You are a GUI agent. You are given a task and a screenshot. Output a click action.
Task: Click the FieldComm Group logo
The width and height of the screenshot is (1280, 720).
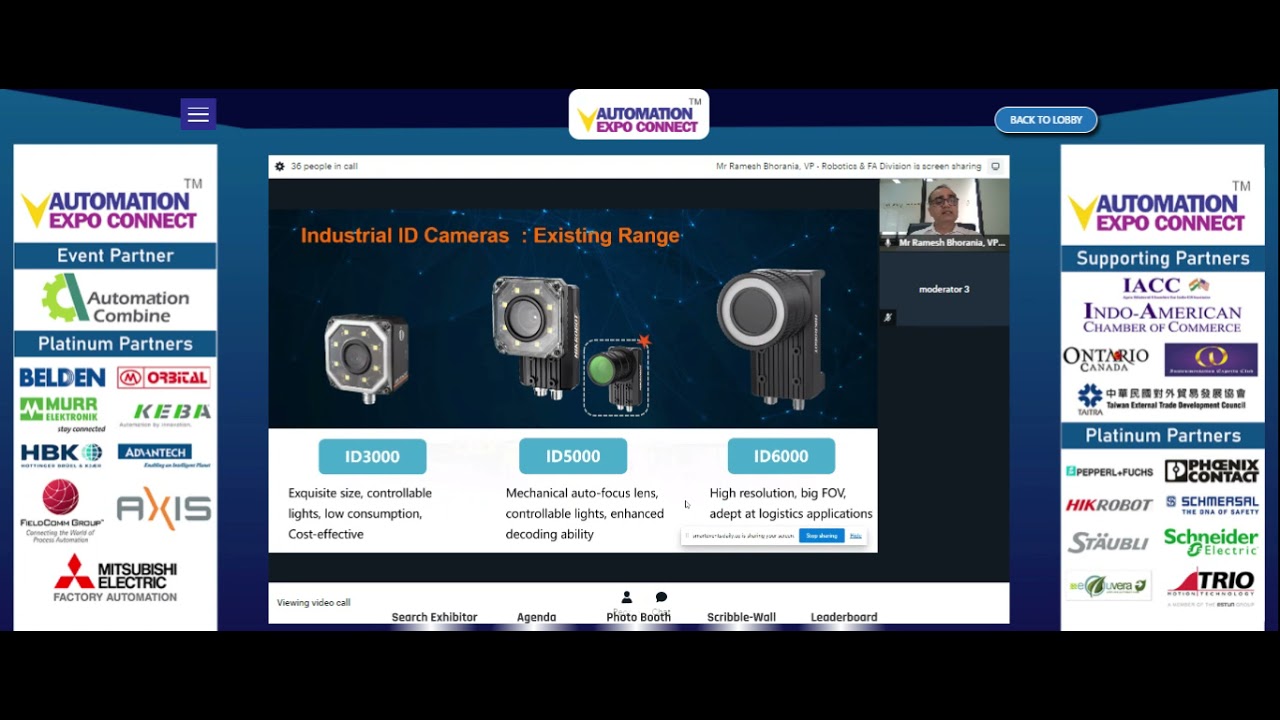pos(62,510)
